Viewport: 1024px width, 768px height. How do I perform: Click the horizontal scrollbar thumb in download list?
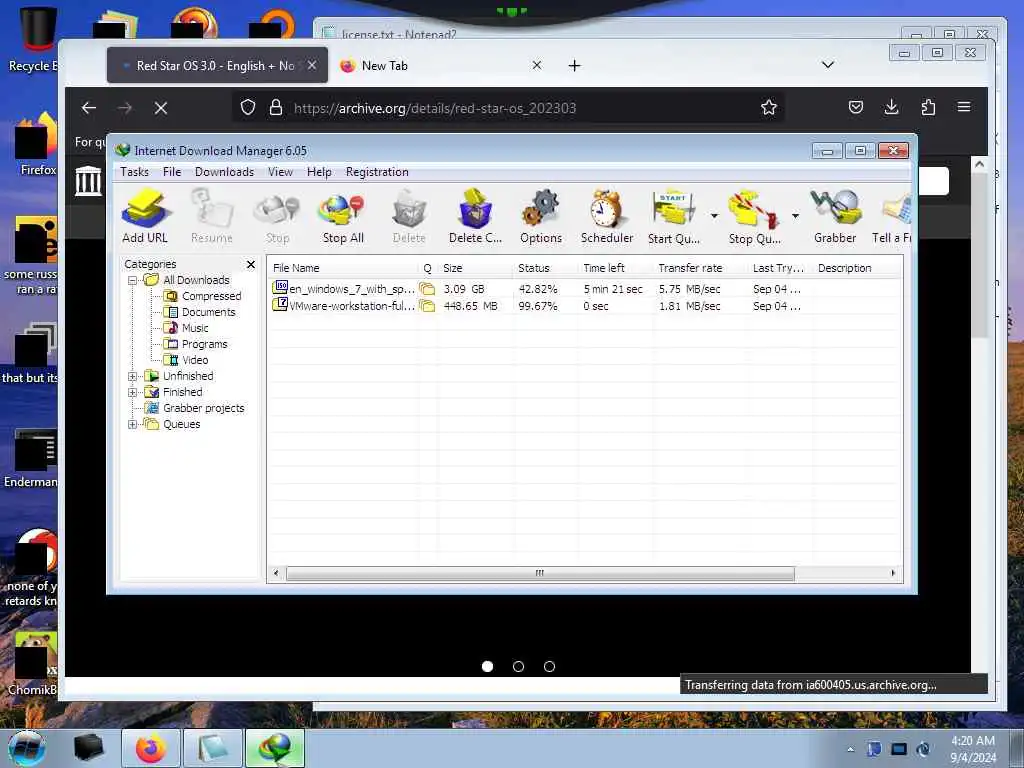(540, 573)
